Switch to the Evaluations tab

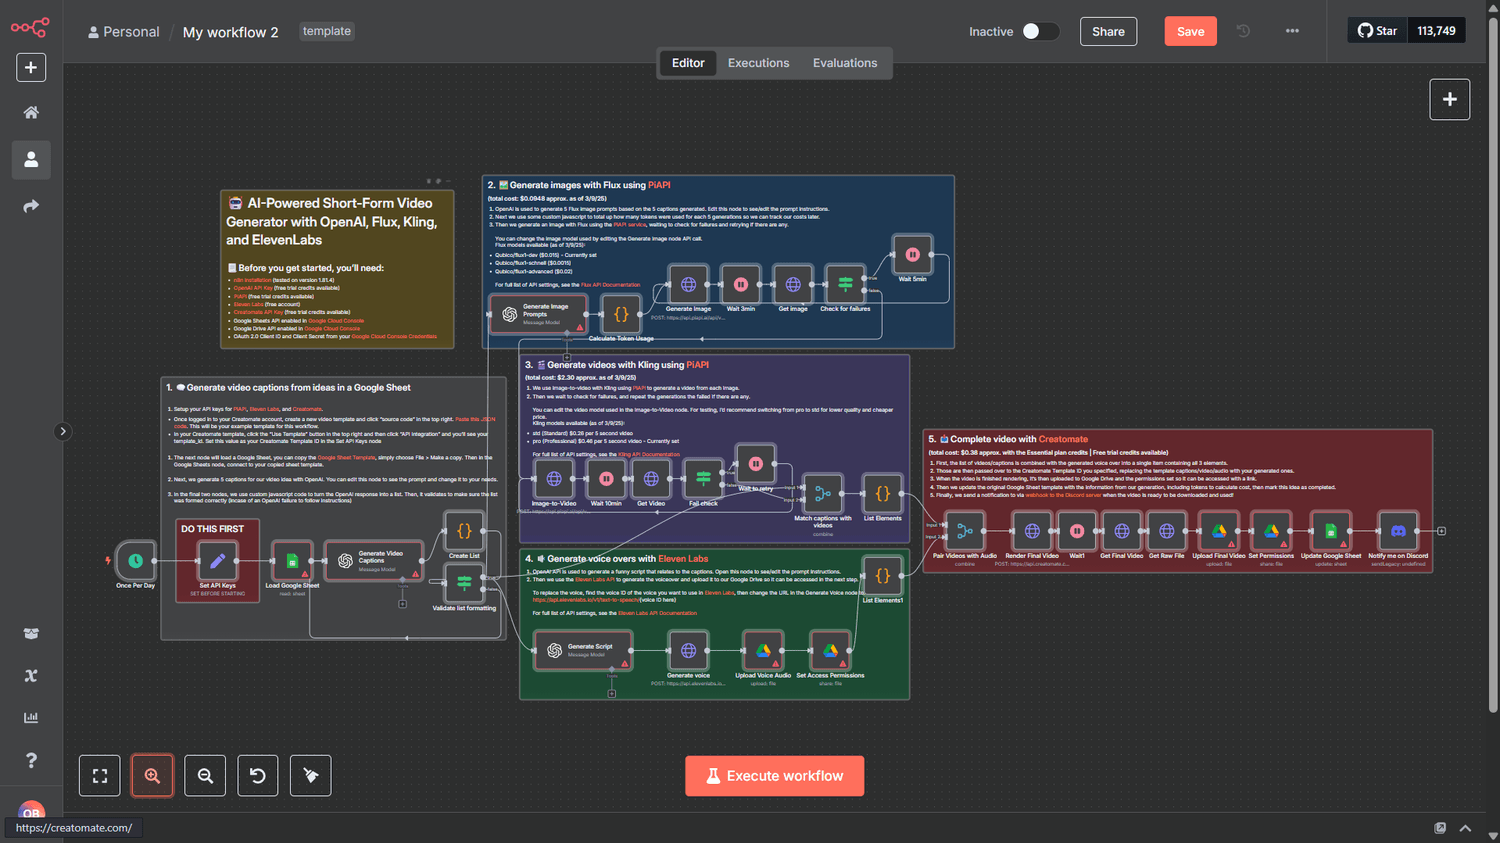[845, 63]
